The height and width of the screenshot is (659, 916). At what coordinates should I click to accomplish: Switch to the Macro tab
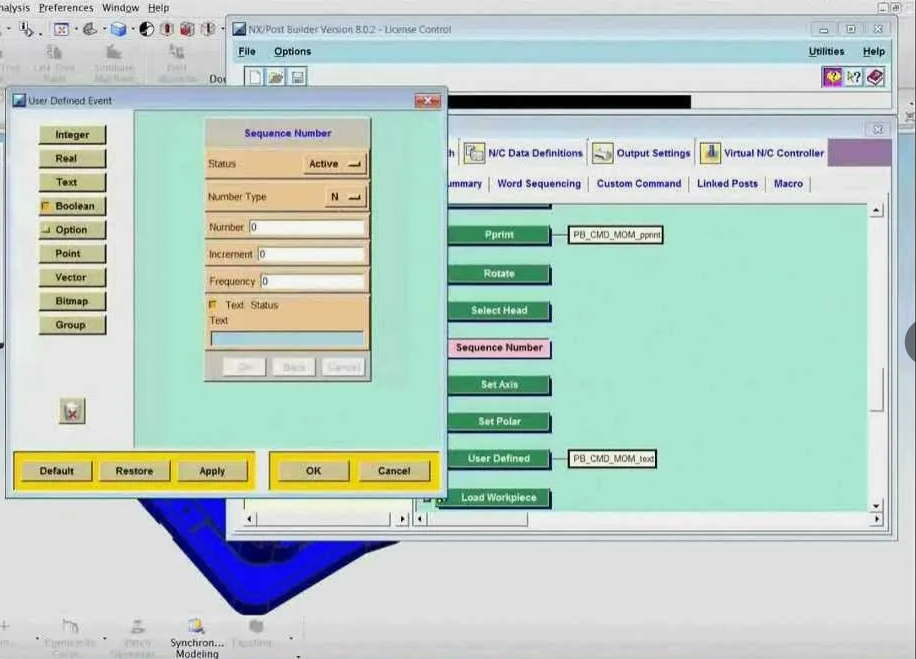coord(788,183)
